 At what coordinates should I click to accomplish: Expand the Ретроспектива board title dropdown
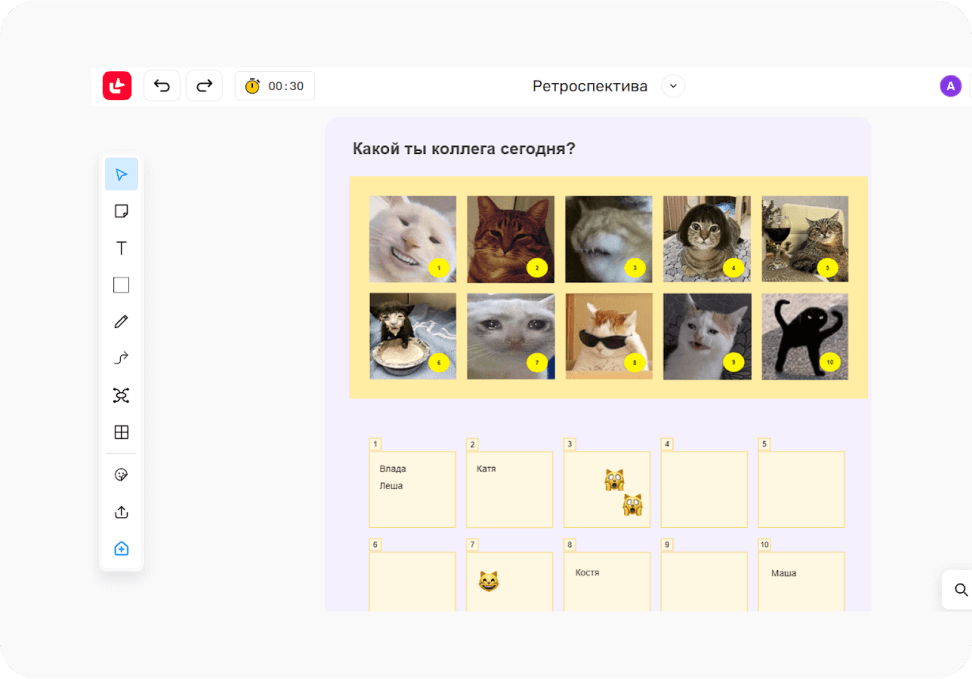(x=673, y=86)
